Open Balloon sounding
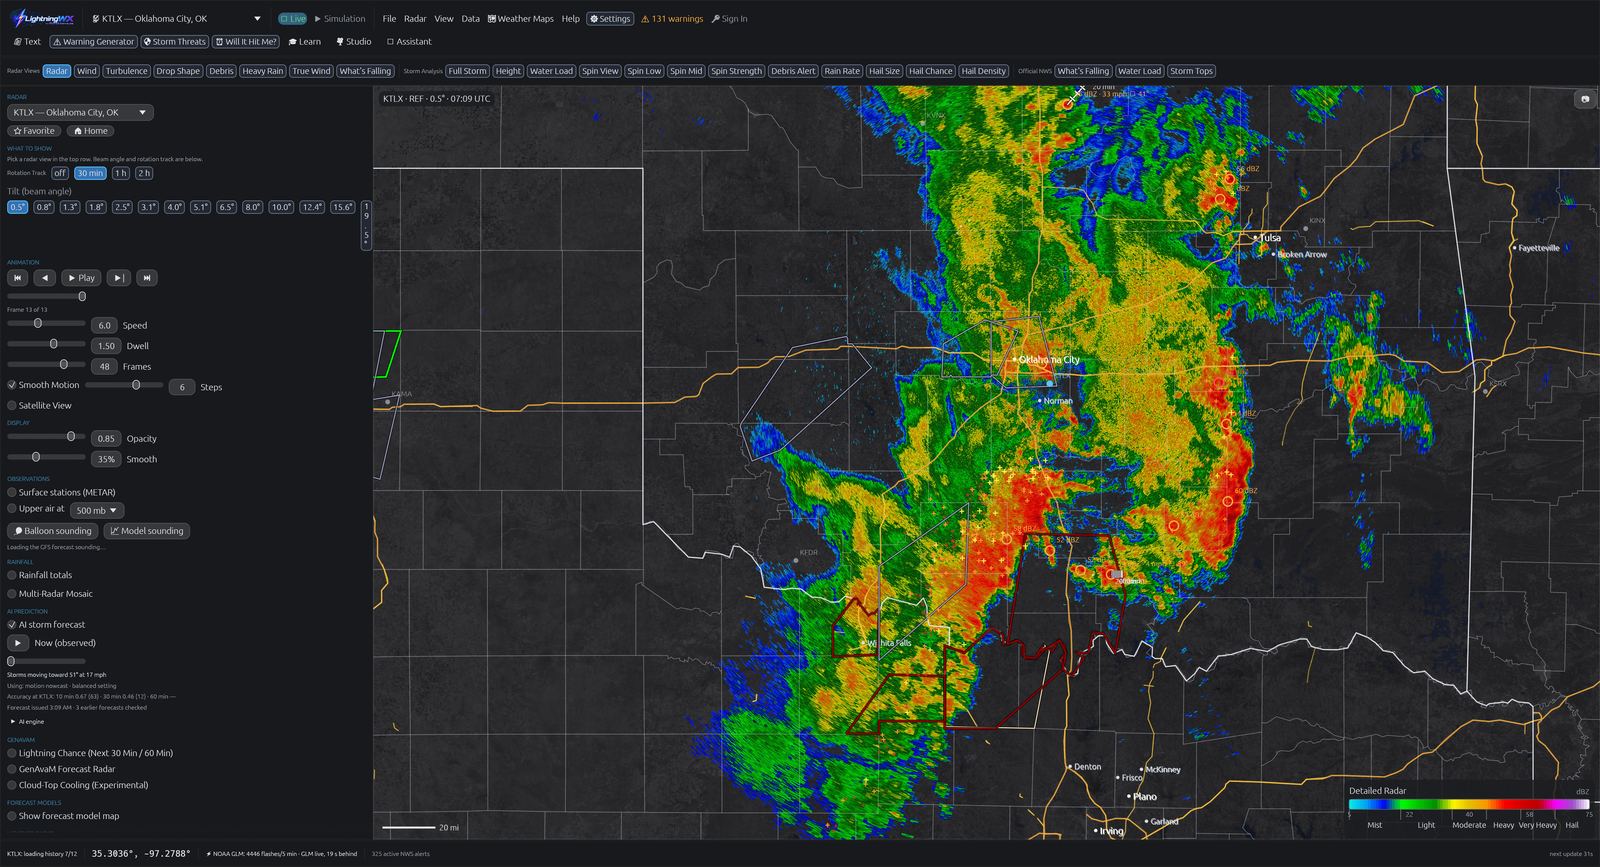The width and height of the screenshot is (1600, 867). point(53,531)
